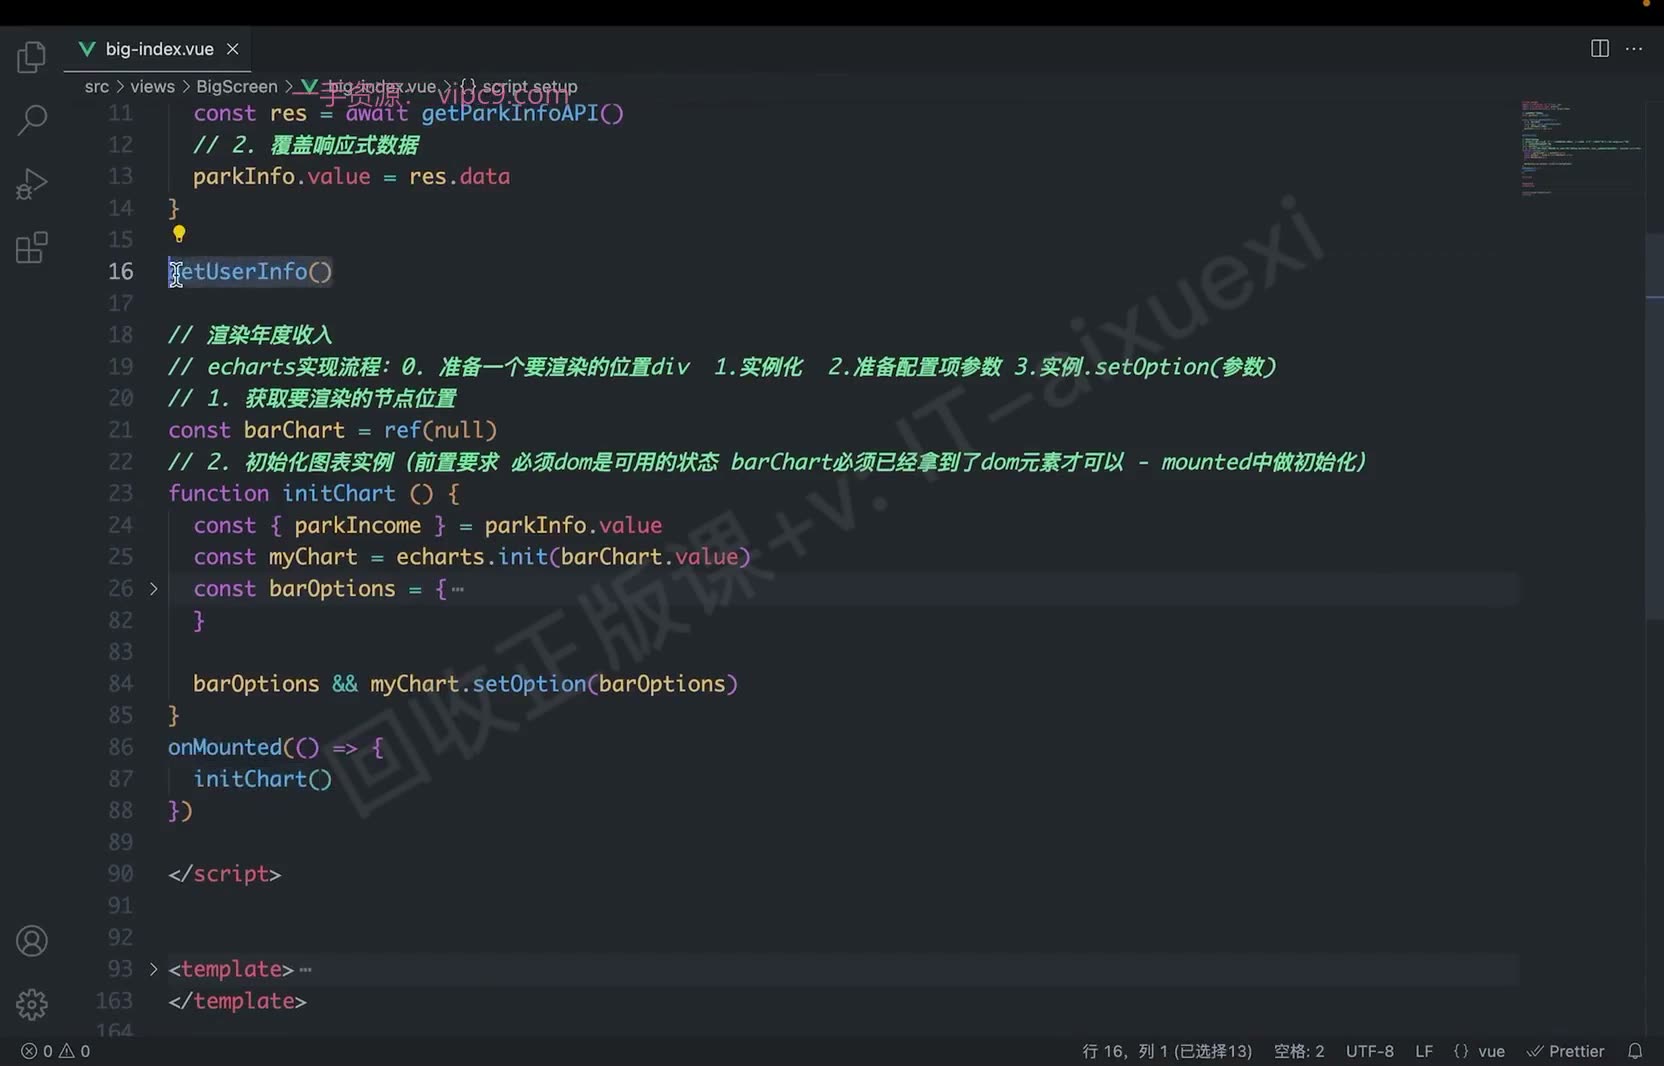Viewport: 1664px width, 1066px height.
Task: Split the editor to the right
Action: (x=1600, y=48)
